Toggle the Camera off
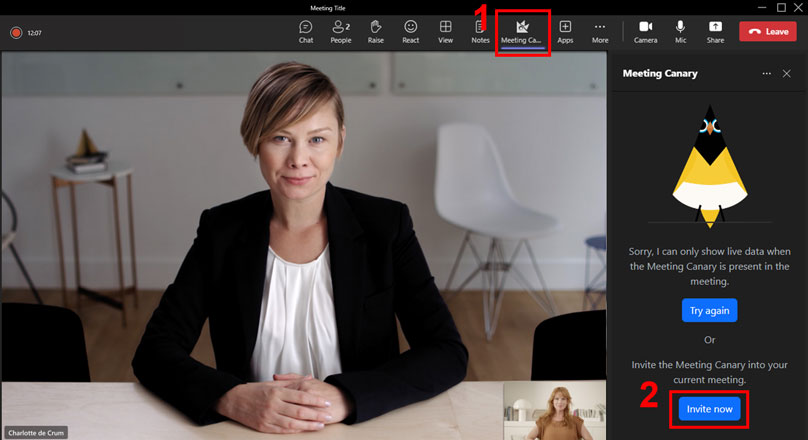 pyautogui.click(x=645, y=31)
